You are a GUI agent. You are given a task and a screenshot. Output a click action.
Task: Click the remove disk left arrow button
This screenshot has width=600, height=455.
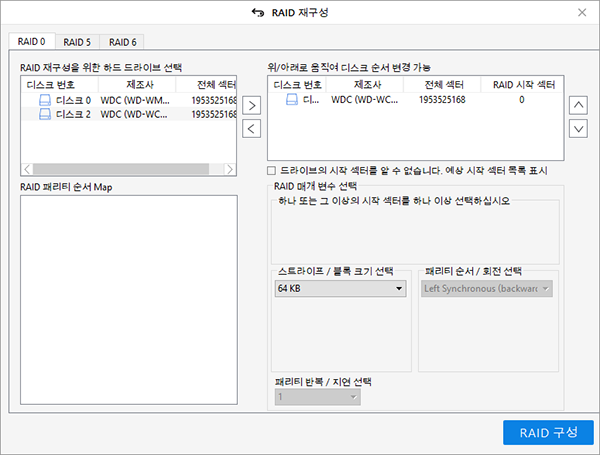[x=252, y=128]
